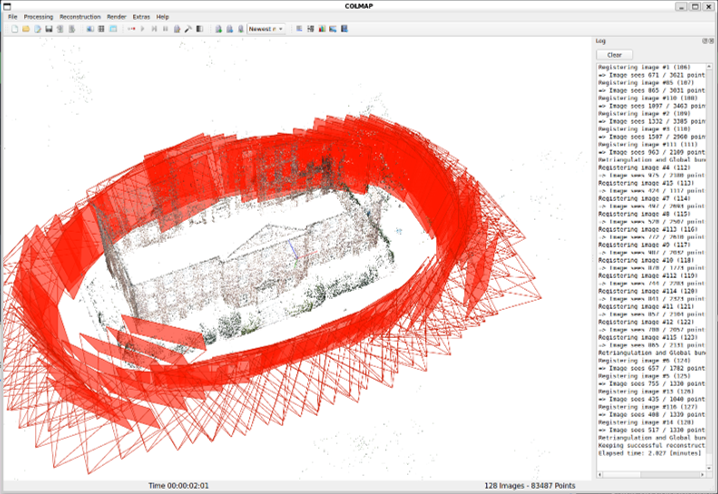Click the Log scrollbar up arrow
The width and height of the screenshot is (718, 494).
709,66
